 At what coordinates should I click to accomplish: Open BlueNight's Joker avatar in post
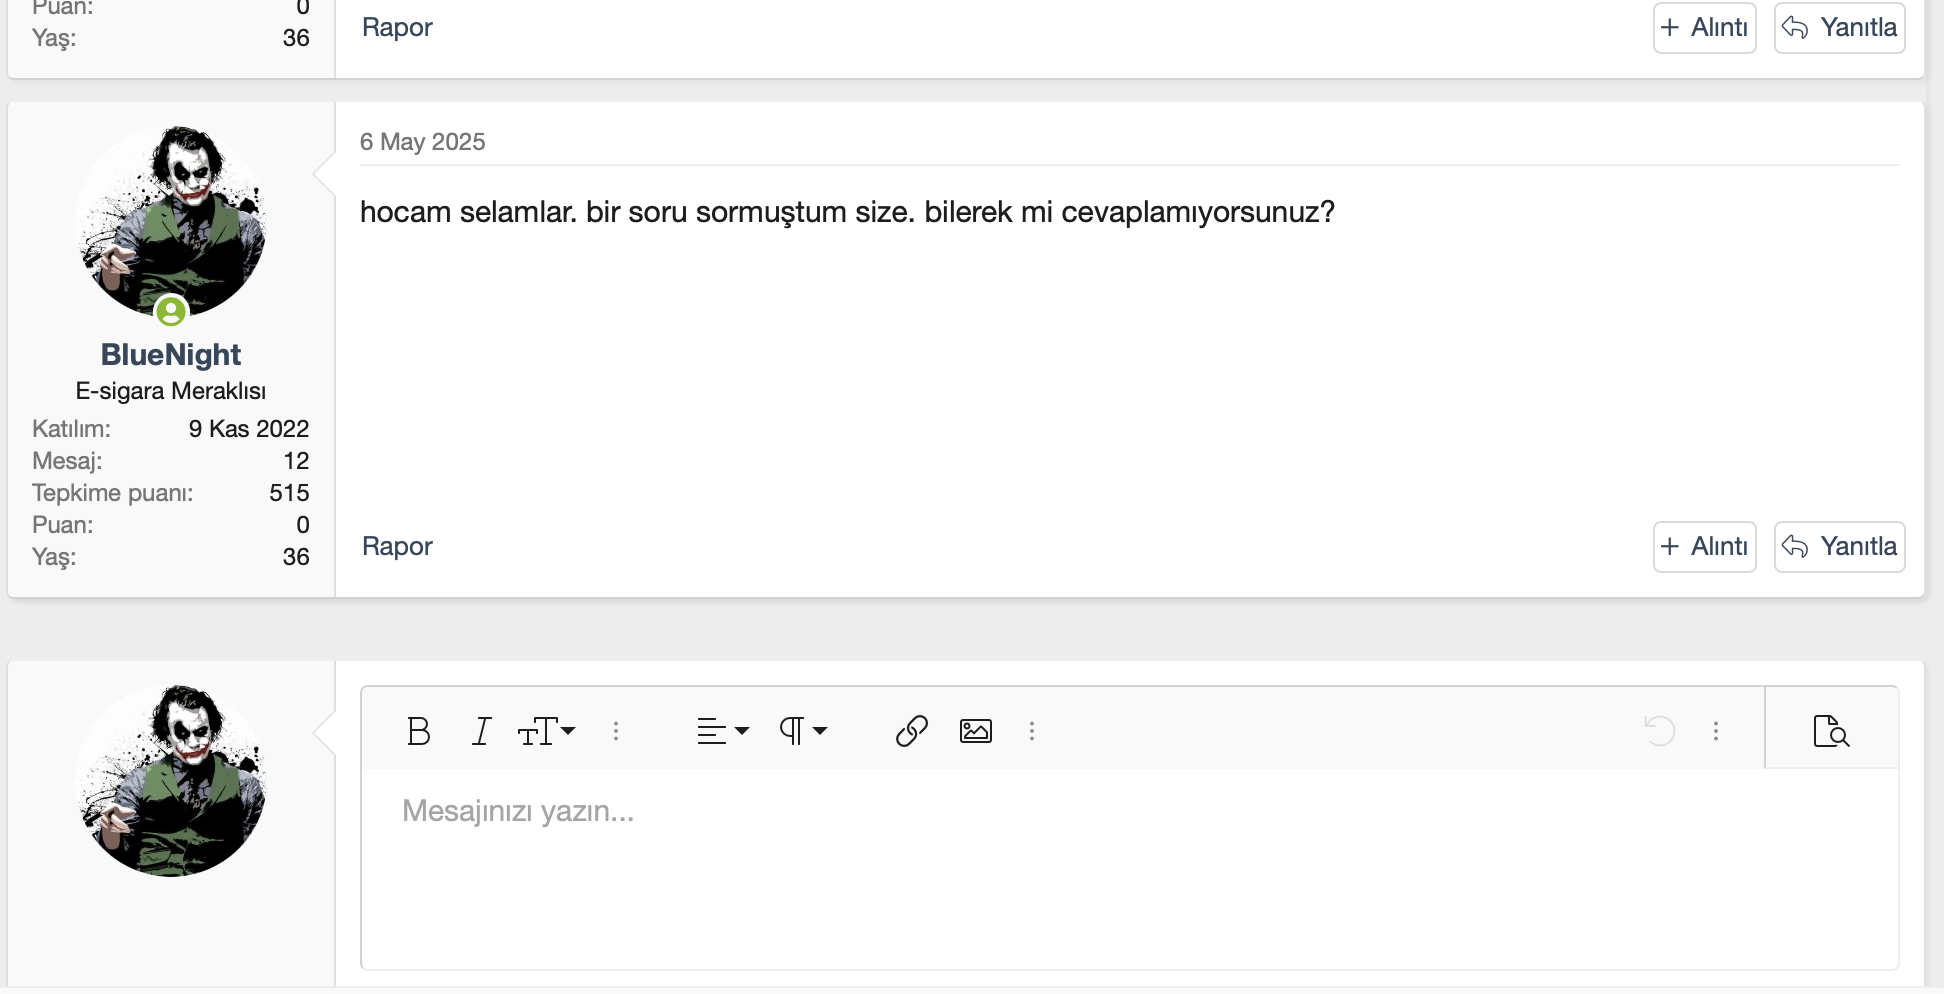pyautogui.click(x=171, y=221)
